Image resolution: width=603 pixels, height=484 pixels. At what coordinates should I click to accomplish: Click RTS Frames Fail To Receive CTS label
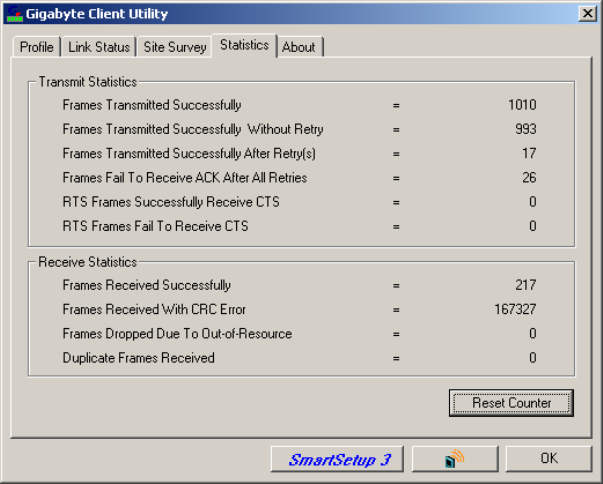(155, 226)
